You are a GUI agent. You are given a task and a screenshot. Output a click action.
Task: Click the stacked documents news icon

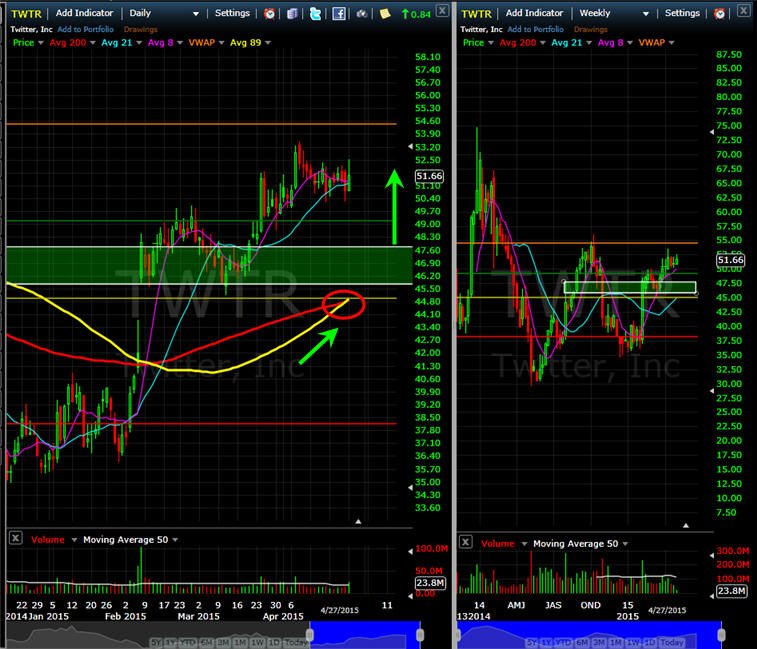click(292, 14)
